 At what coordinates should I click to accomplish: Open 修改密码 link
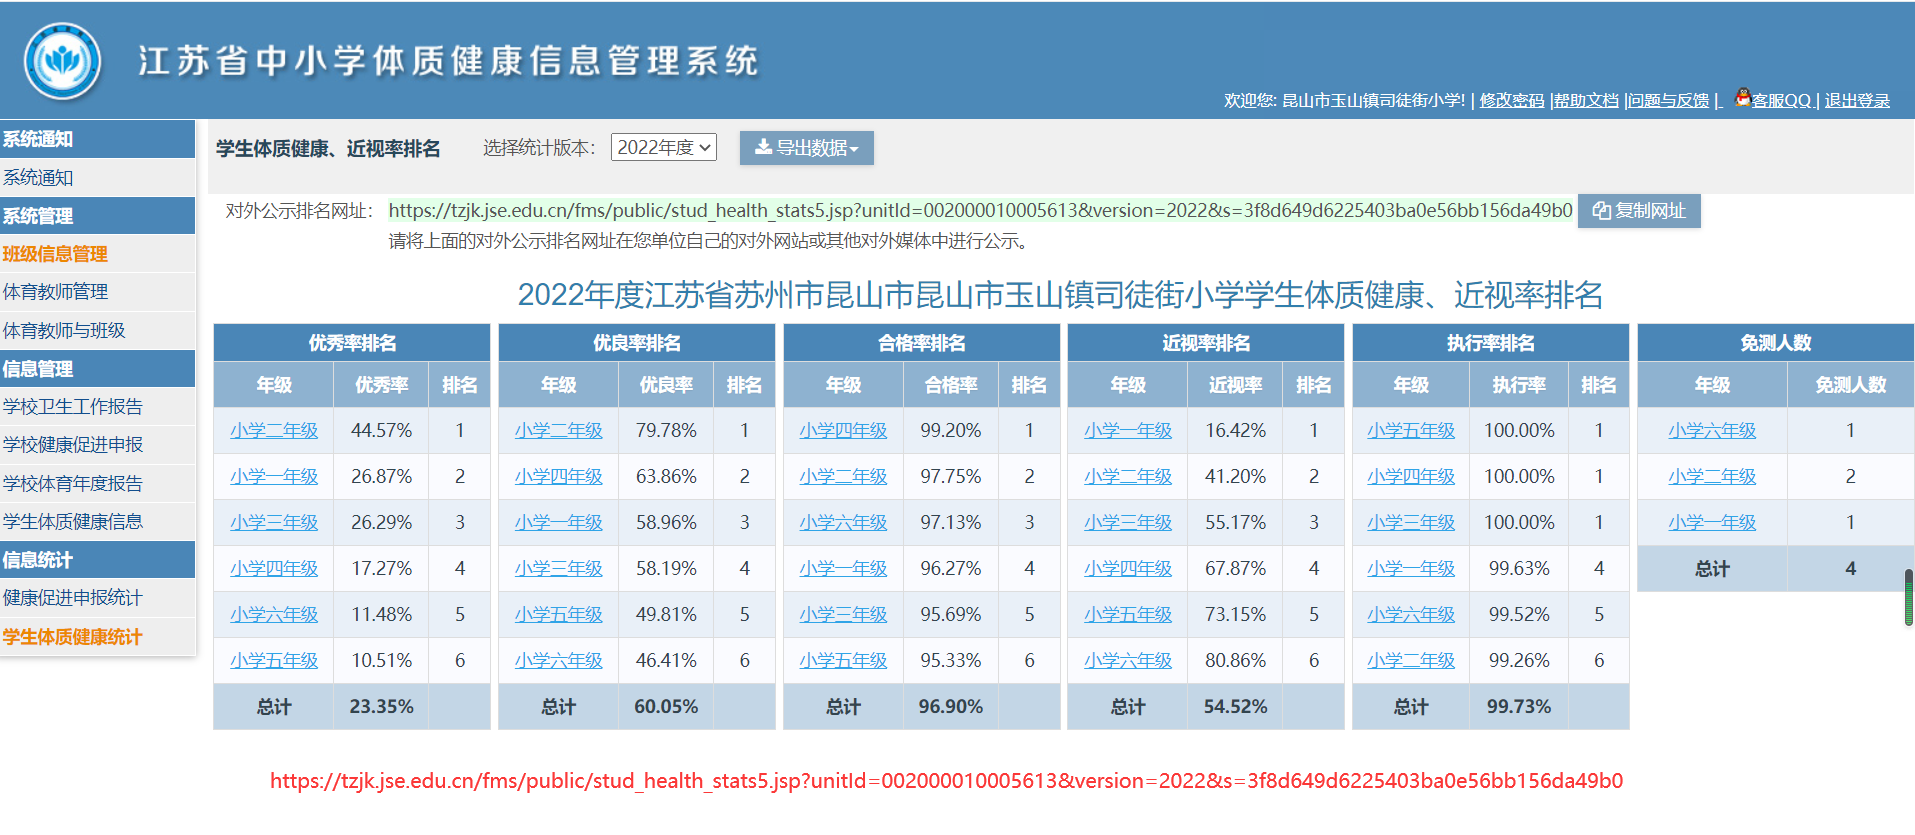[1512, 101]
